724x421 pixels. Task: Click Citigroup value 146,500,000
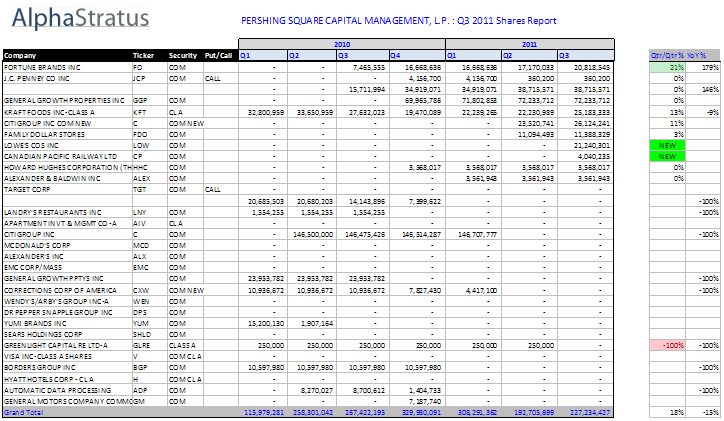point(313,235)
